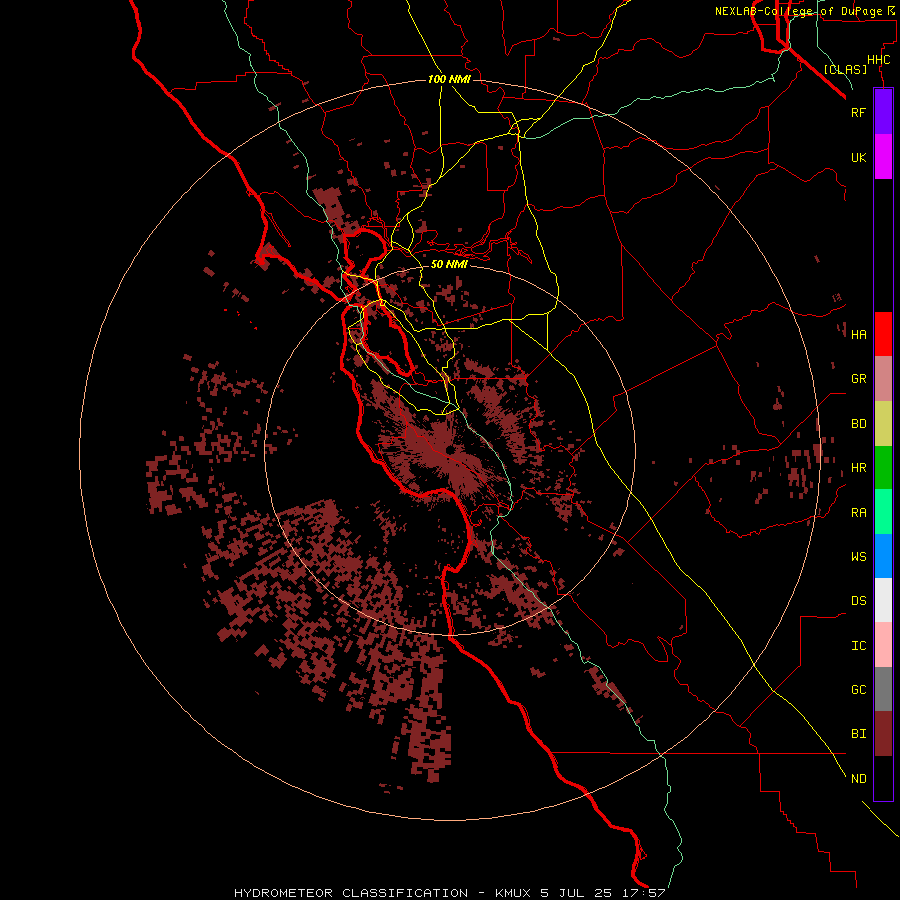Click the RA legend label

pos(859,513)
